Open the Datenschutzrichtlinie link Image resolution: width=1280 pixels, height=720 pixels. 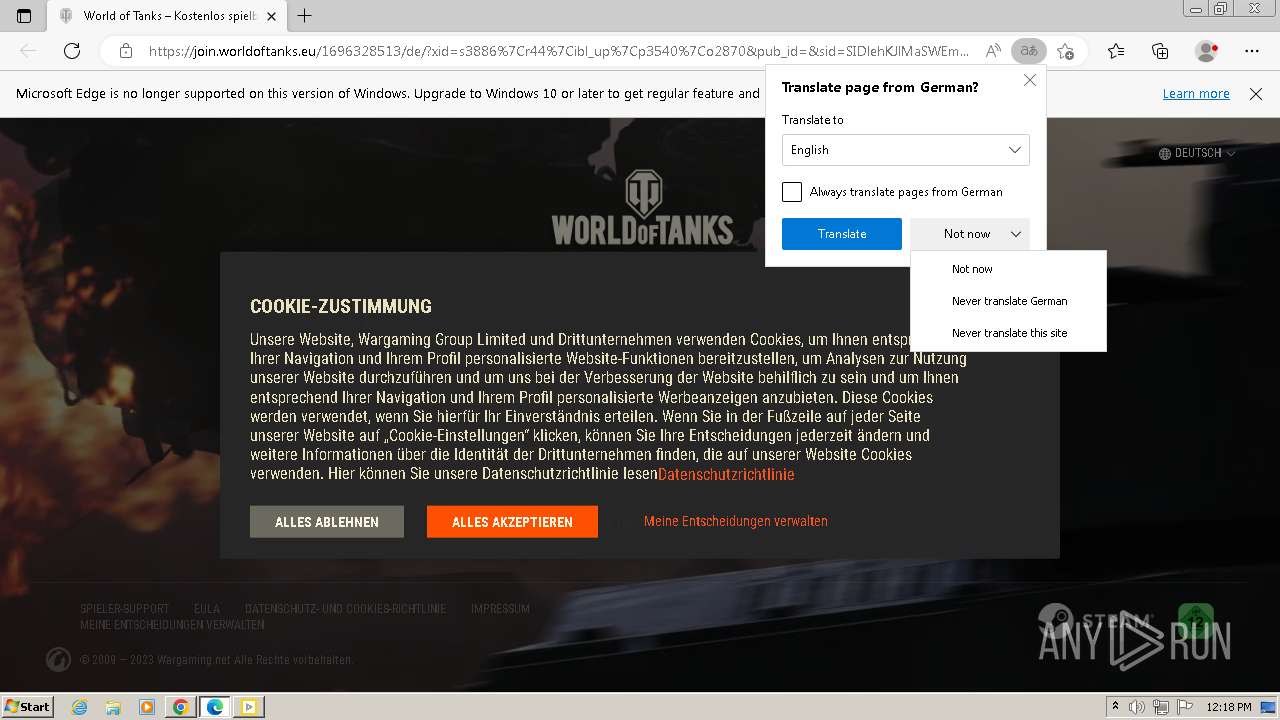(726, 474)
